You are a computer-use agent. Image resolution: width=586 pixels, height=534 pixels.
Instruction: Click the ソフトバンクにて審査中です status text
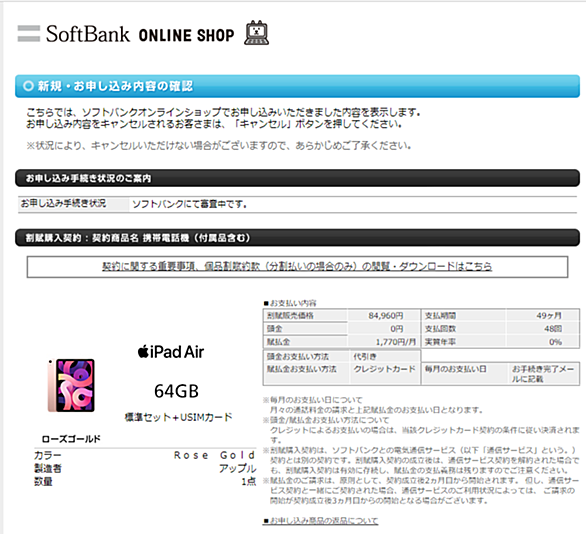(190, 204)
